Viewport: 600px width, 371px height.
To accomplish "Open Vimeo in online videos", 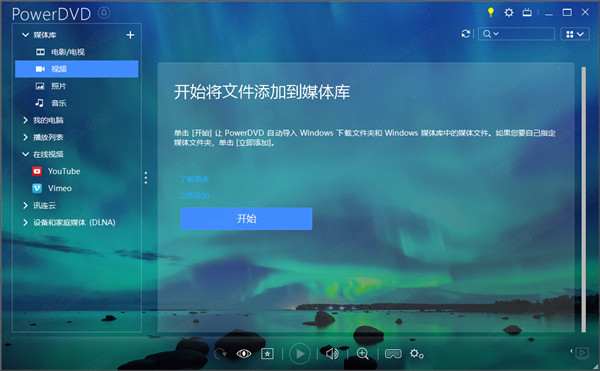I will 60,188.
